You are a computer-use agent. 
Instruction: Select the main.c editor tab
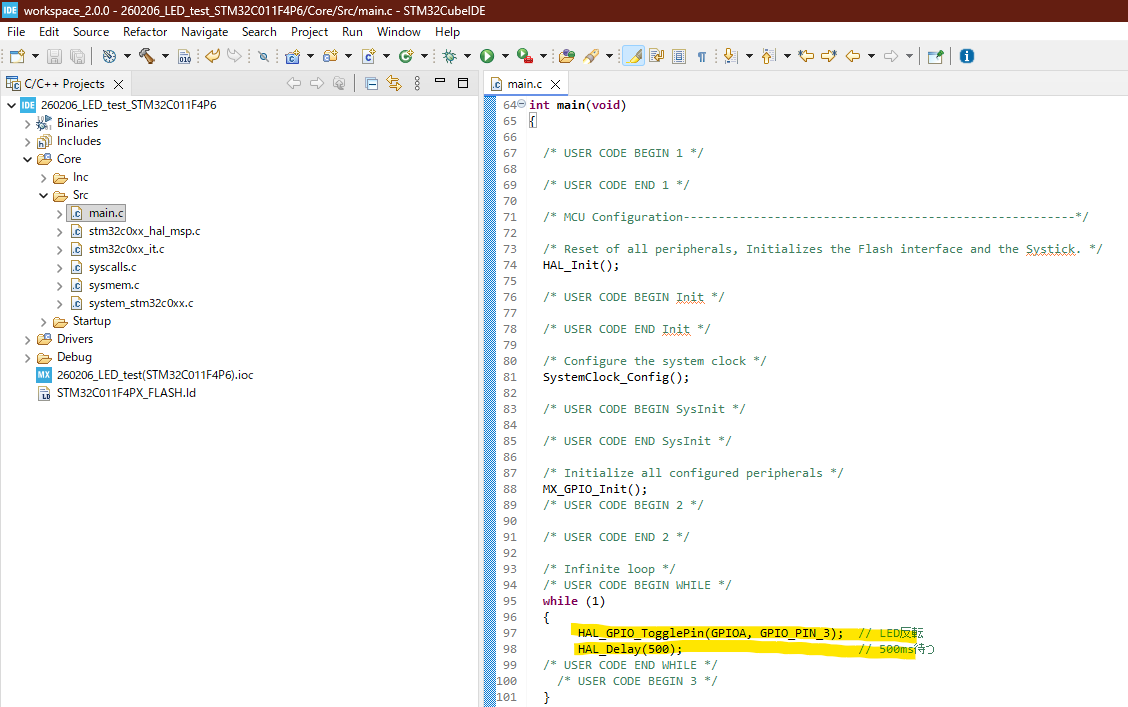tap(524, 84)
